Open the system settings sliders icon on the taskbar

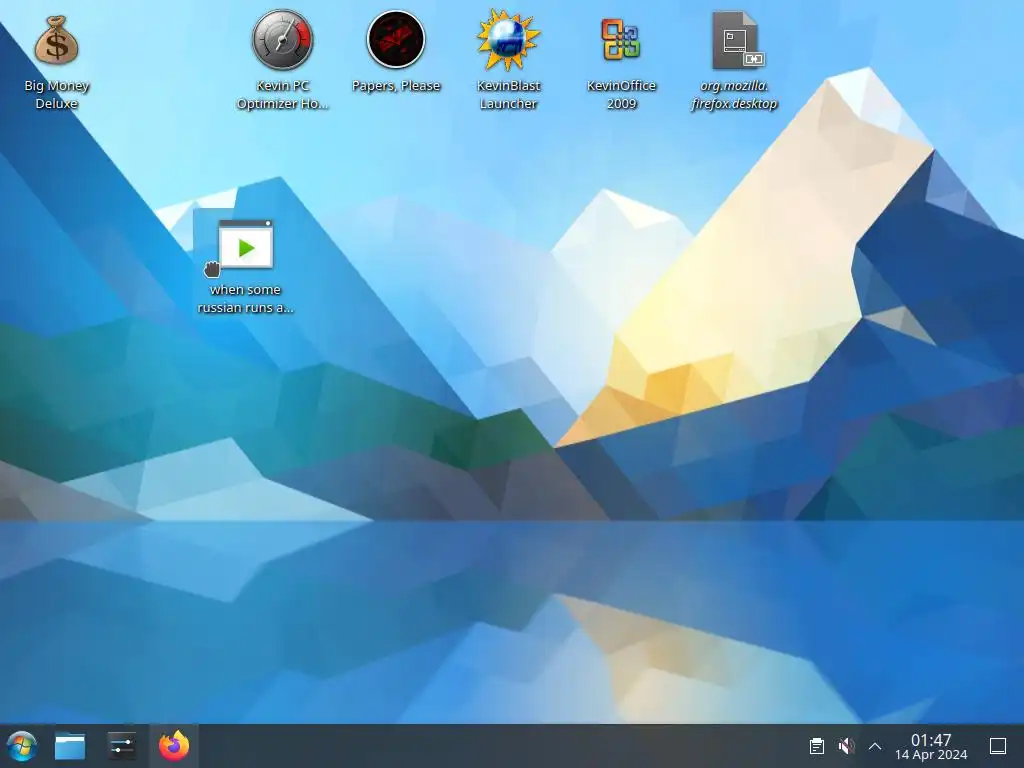click(122, 746)
